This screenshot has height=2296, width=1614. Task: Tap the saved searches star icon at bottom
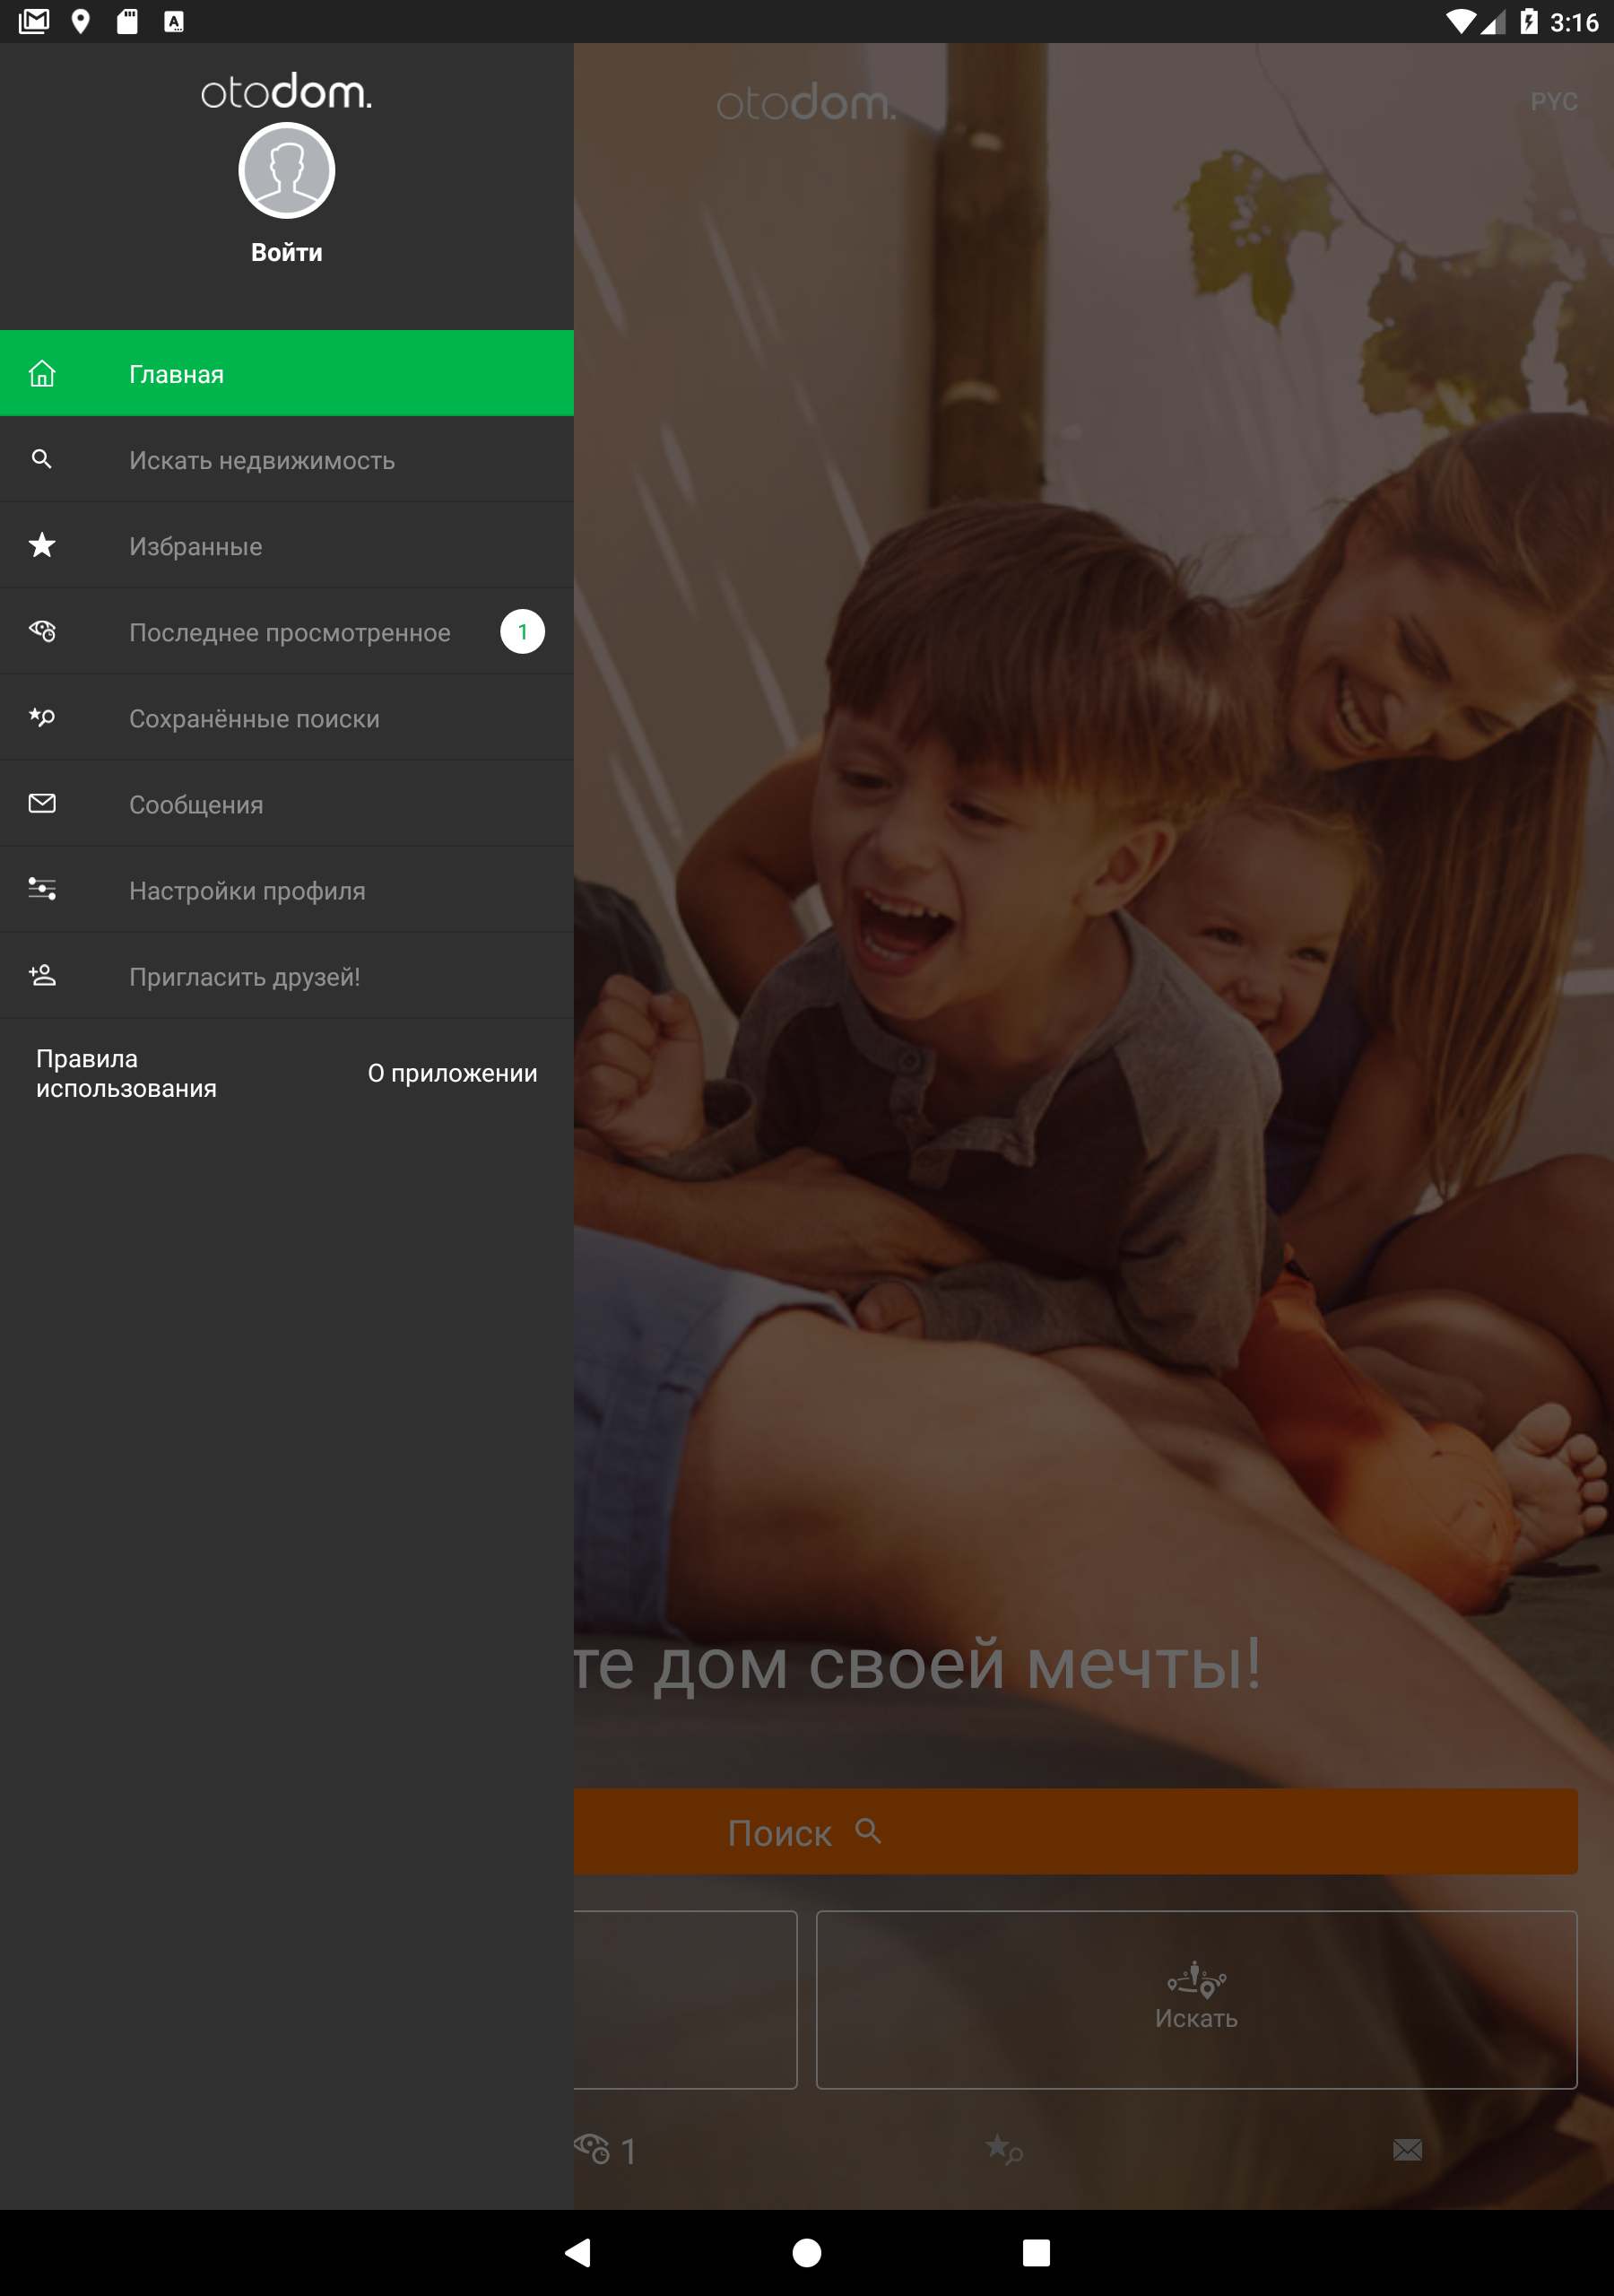(x=1004, y=2148)
